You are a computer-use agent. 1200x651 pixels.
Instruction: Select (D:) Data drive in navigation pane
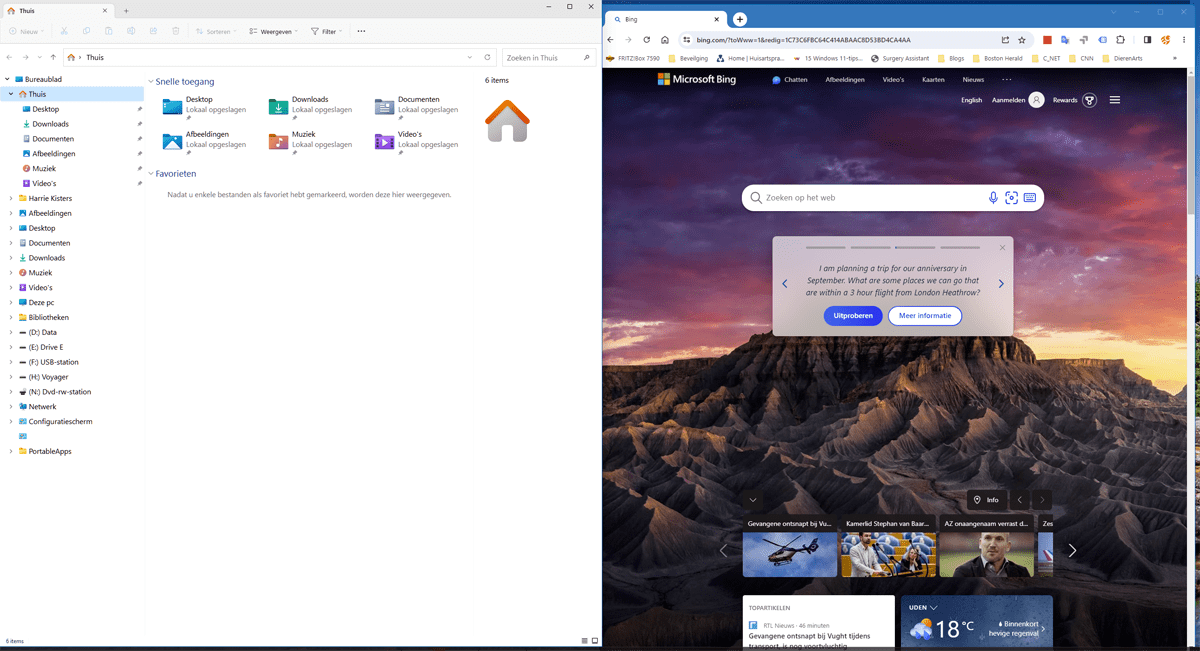pos(43,332)
